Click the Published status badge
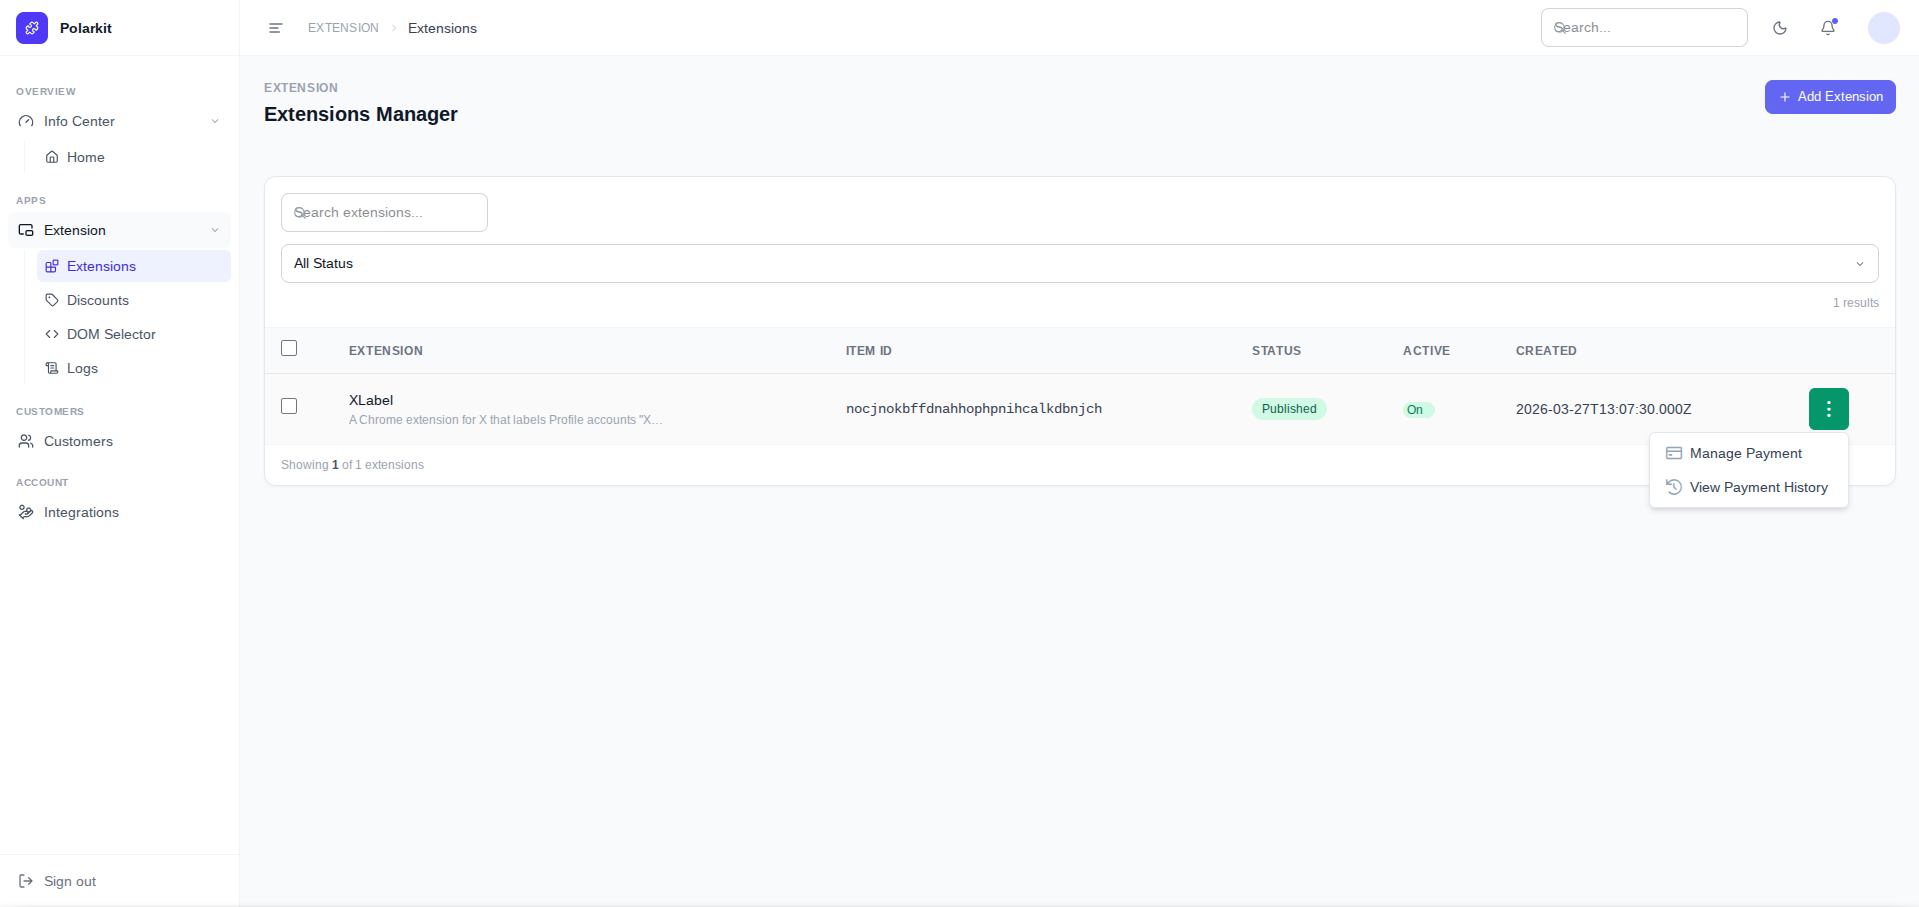Screen dimensions: 1919x907 click(x=1288, y=408)
